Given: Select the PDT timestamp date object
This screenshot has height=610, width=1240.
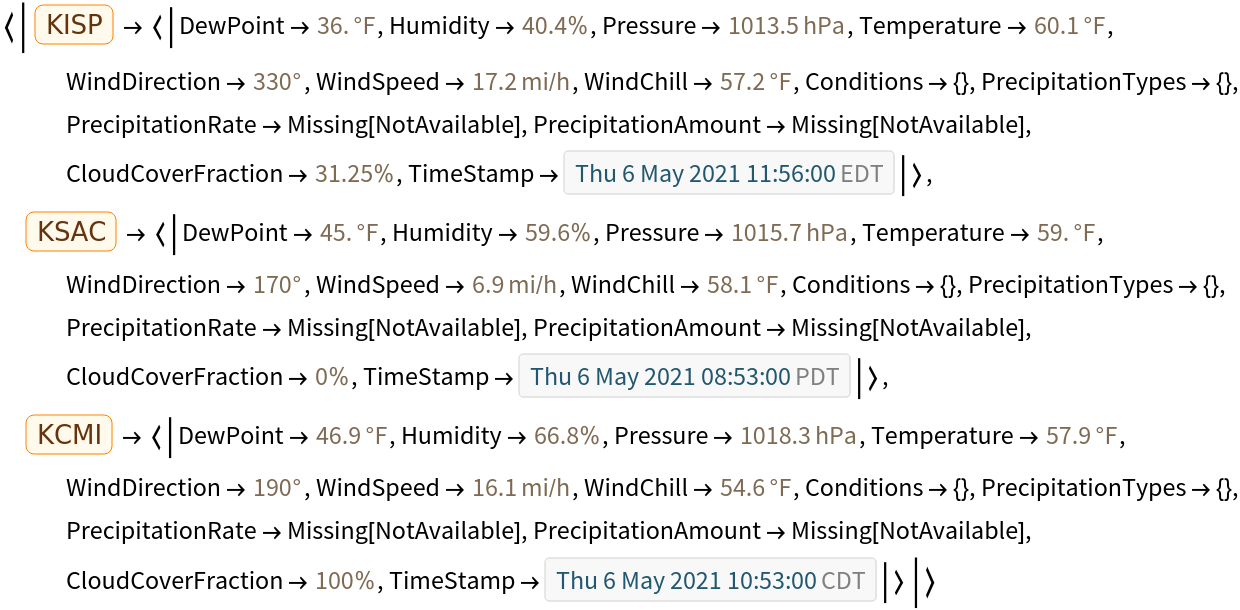Looking at the screenshot, I should click(x=684, y=377).
